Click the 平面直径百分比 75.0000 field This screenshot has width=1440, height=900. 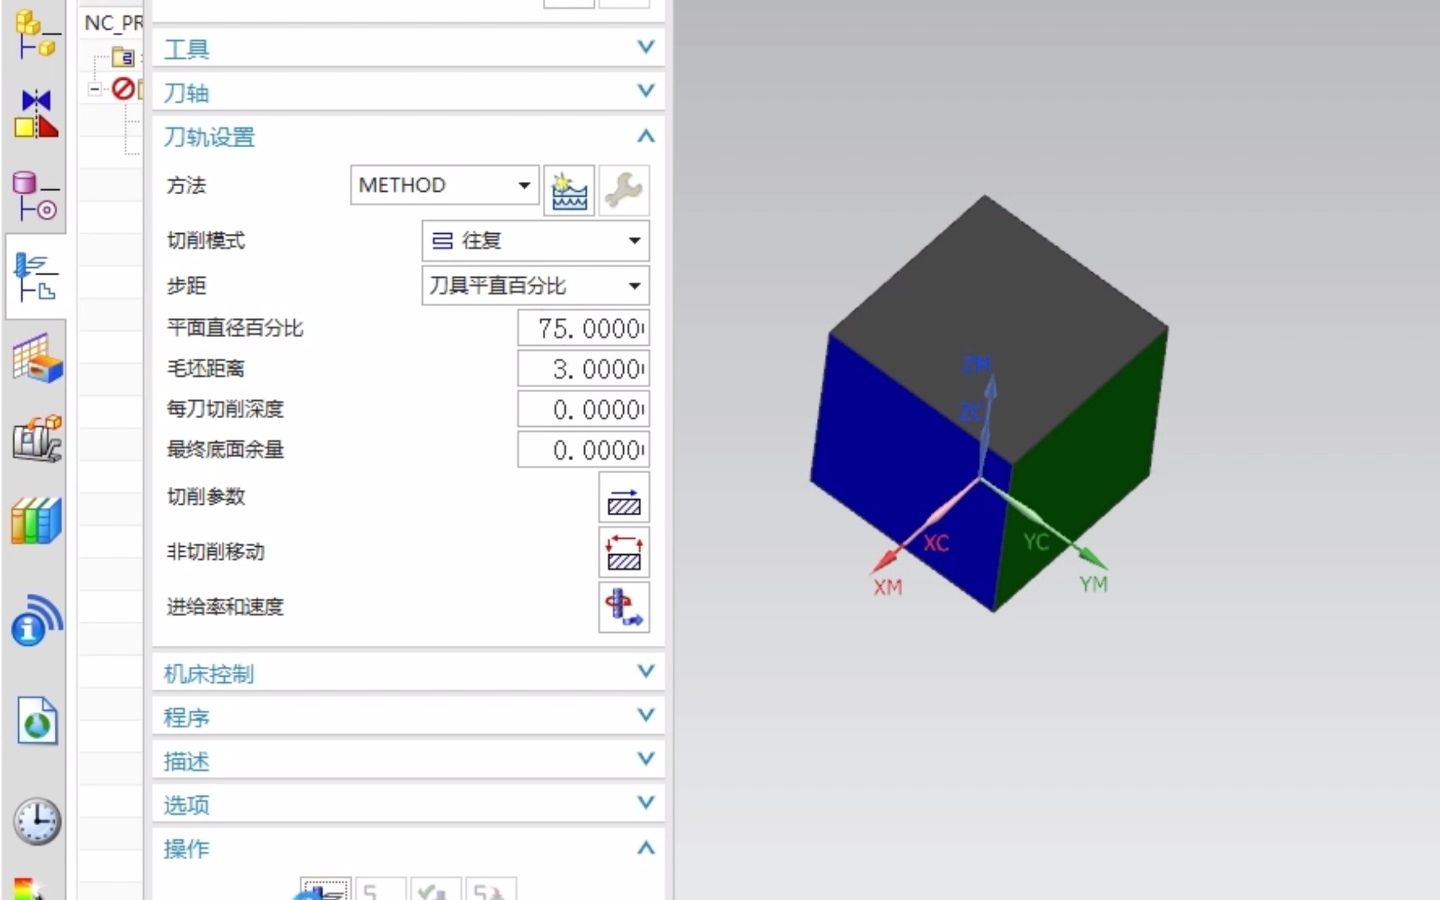coord(583,328)
